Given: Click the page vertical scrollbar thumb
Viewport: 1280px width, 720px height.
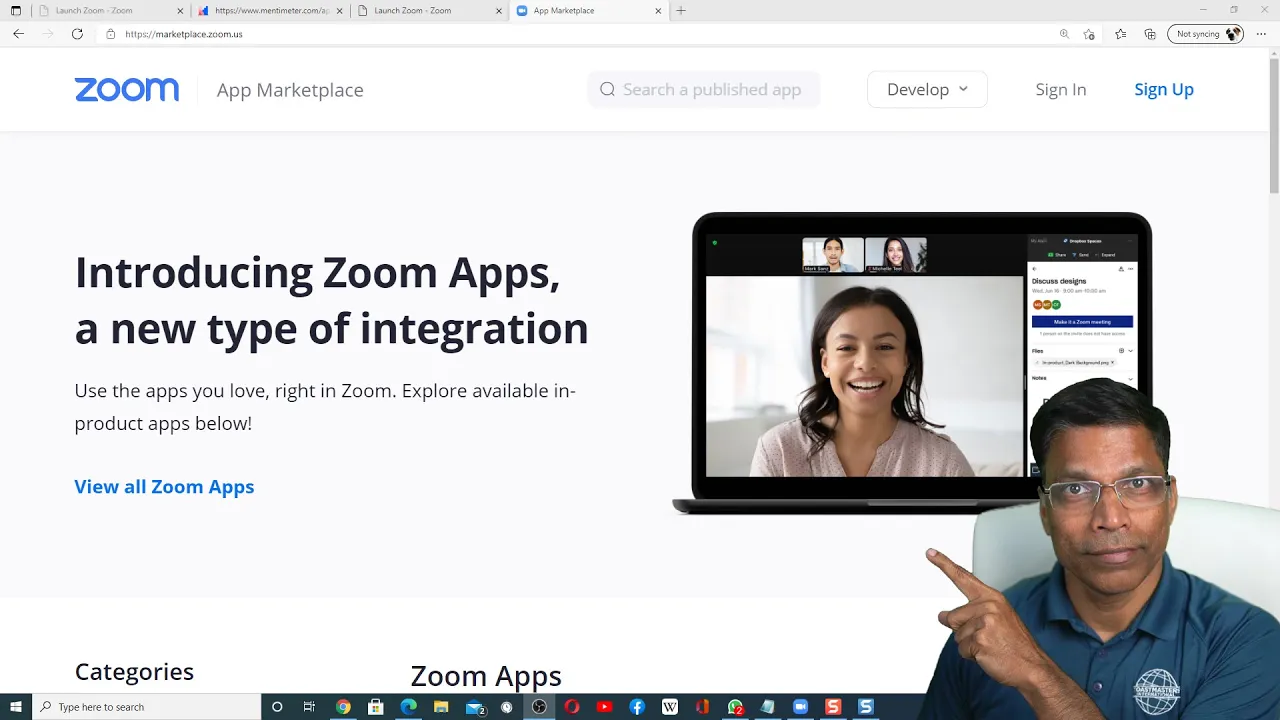Looking at the screenshot, I should click(1274, 125).
